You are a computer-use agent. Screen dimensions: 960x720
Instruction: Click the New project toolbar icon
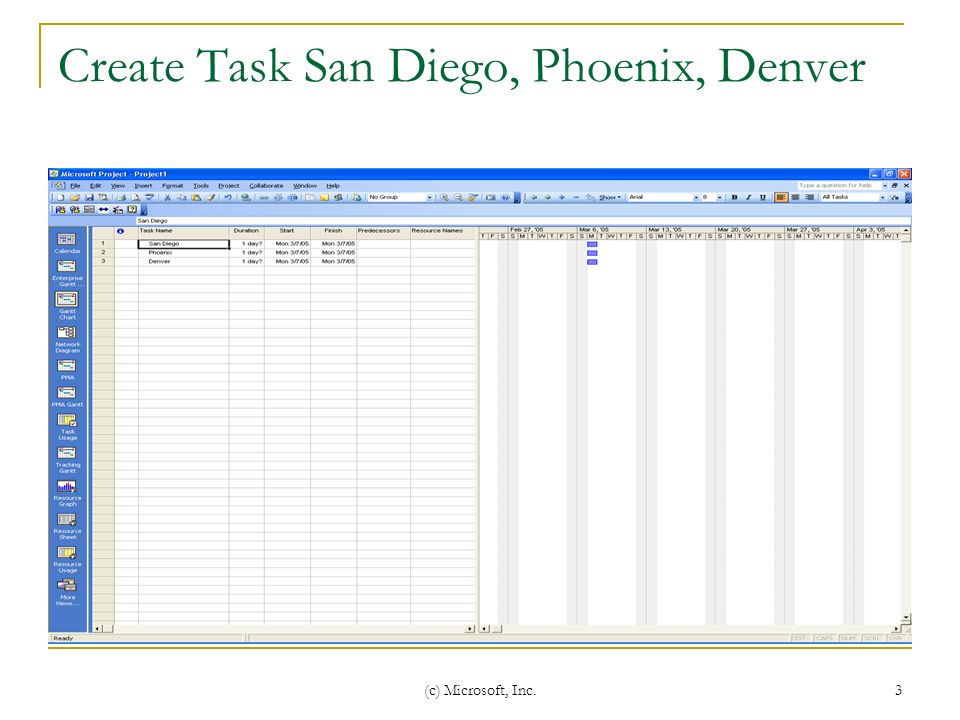(x=60, y=198)
